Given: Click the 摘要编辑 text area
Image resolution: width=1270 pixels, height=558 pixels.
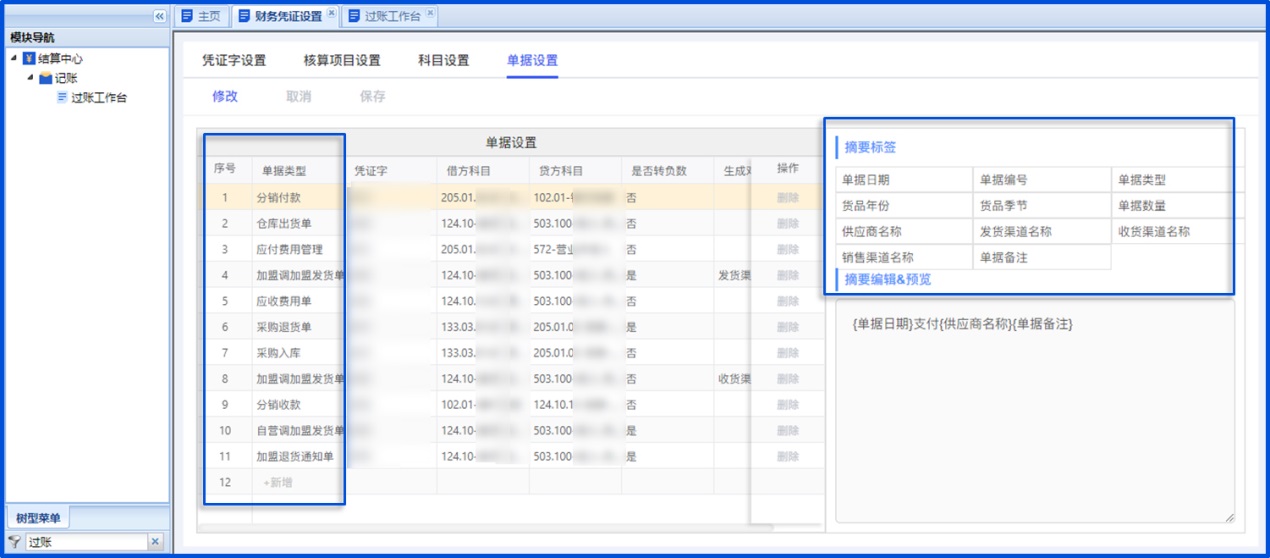Looking at the screenshot, I should 1035,411.
